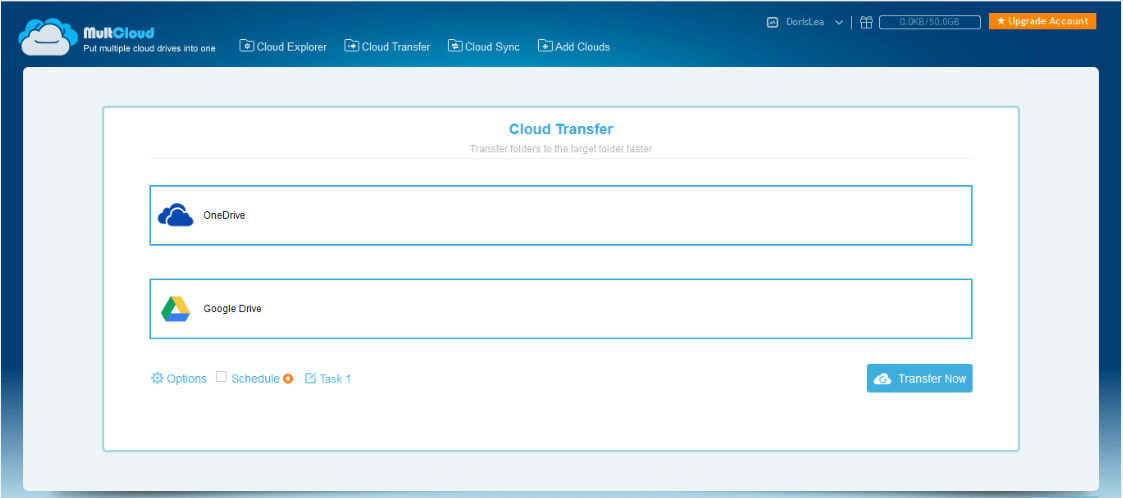
Task: Click the DorisLea username
Action: 805,22
